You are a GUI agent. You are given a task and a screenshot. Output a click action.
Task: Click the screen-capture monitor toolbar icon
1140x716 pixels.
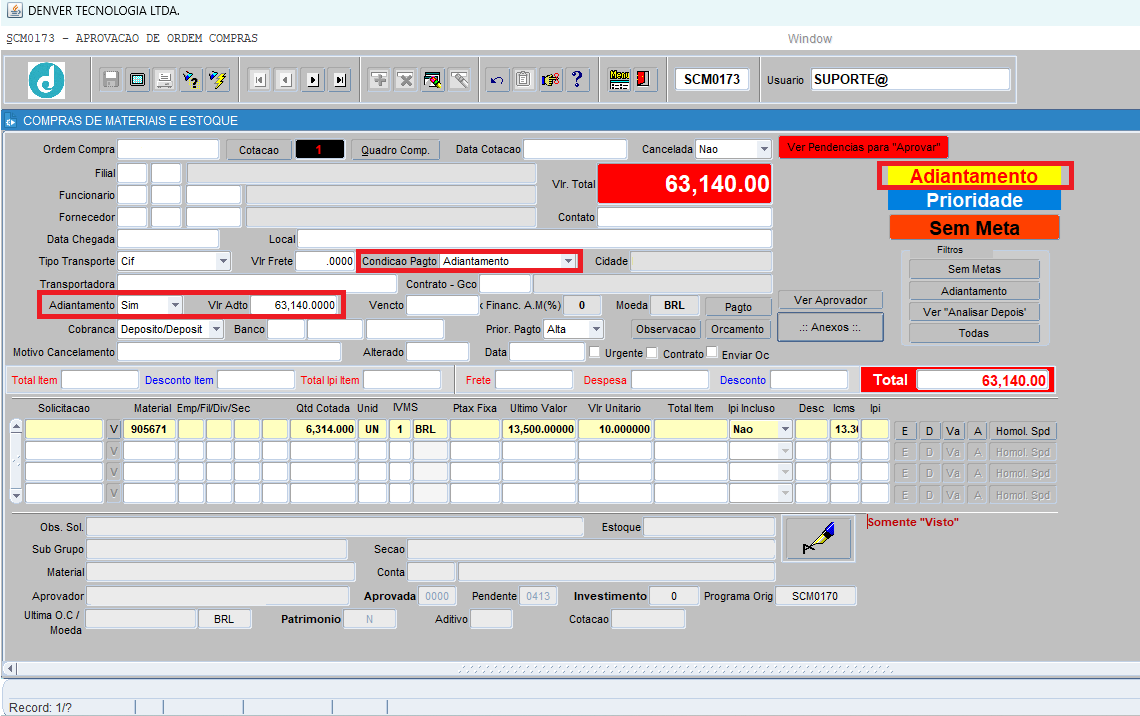137,79
